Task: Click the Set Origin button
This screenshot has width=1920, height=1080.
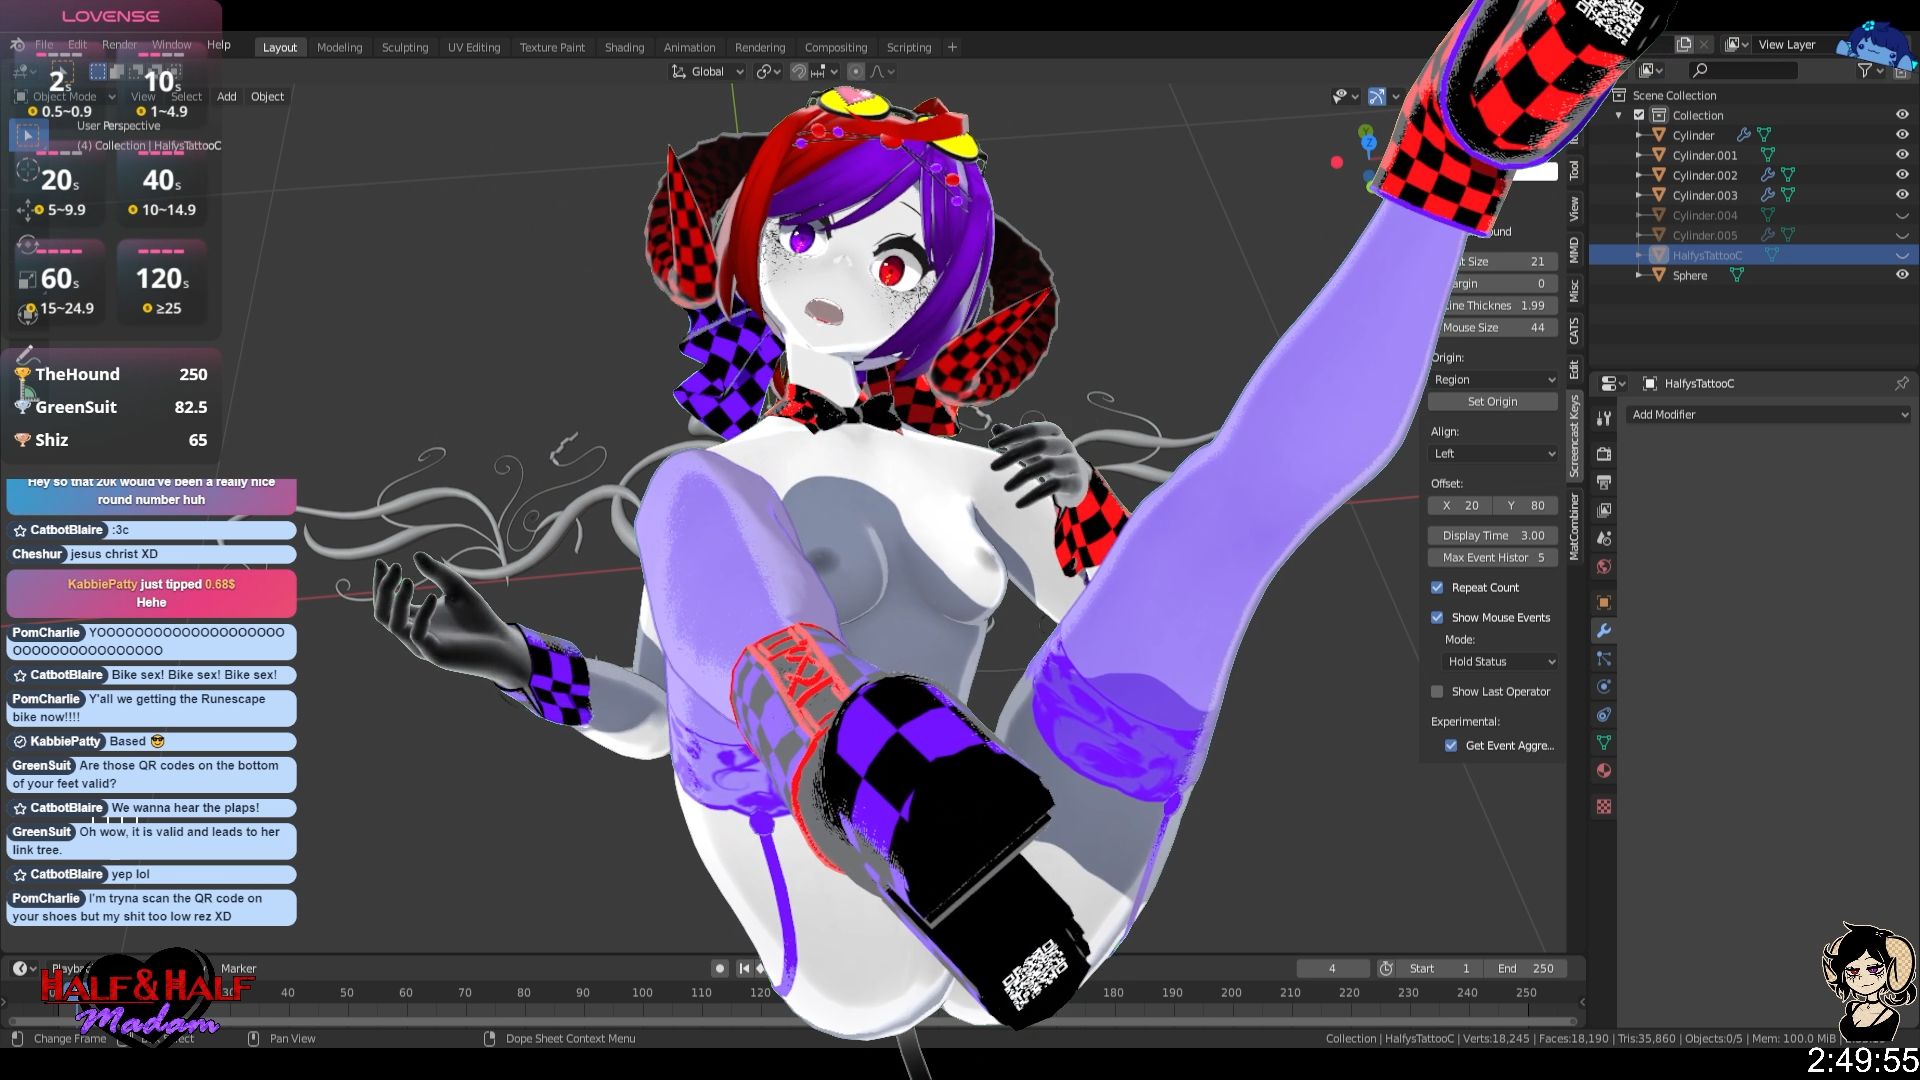Action: tap(1493, 401)
